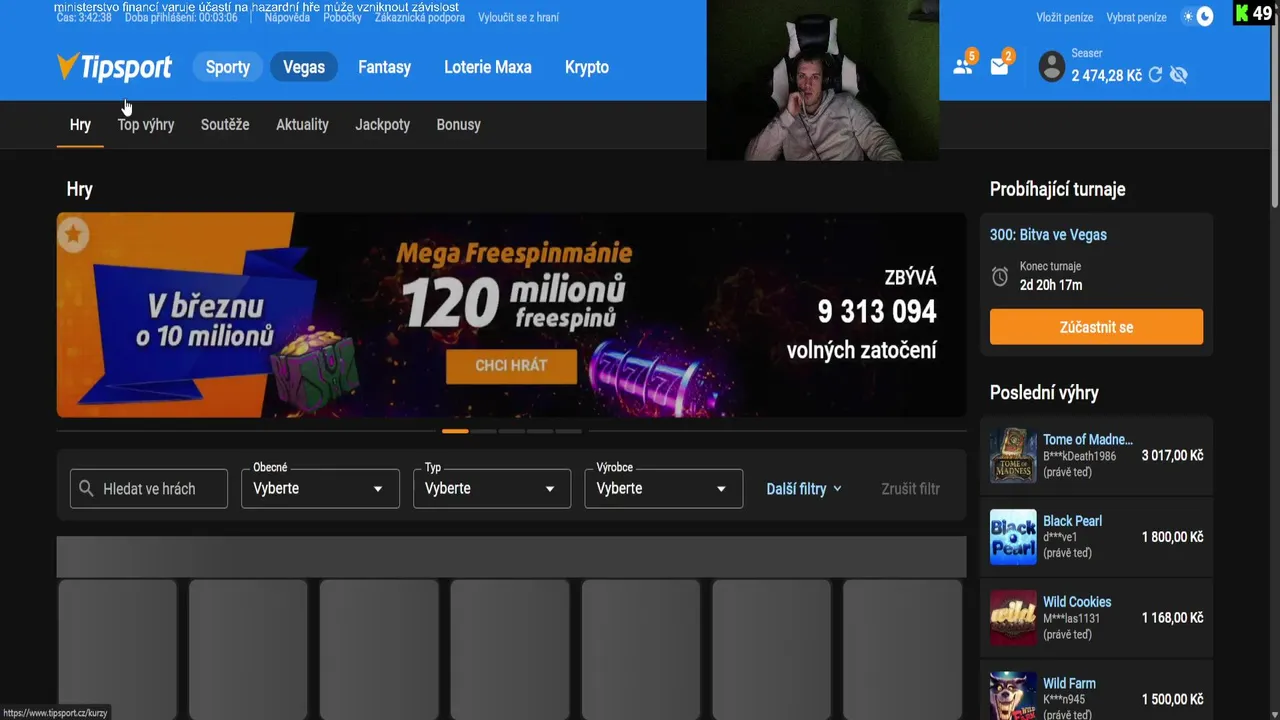Click the Mega Freespinmánie banner
Screen dimensions: 1280x720
pyautogui.click(x=511, y=315)
